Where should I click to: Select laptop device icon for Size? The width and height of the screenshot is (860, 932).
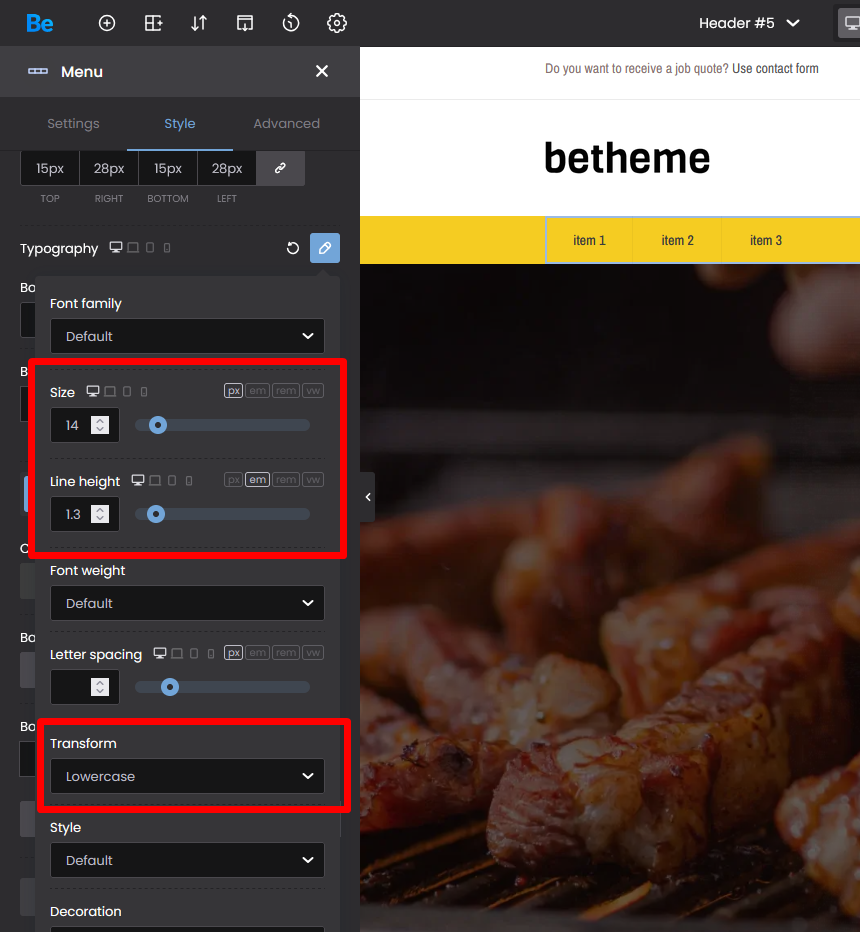click(x=110, y=391)
